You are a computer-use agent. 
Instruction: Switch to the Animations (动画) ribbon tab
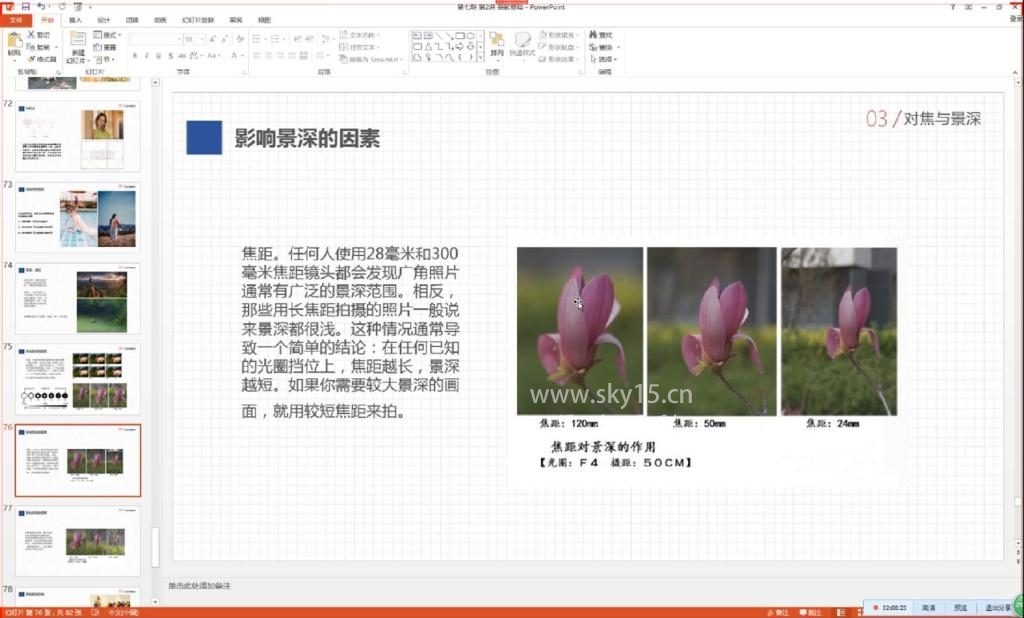click(160, 20)
